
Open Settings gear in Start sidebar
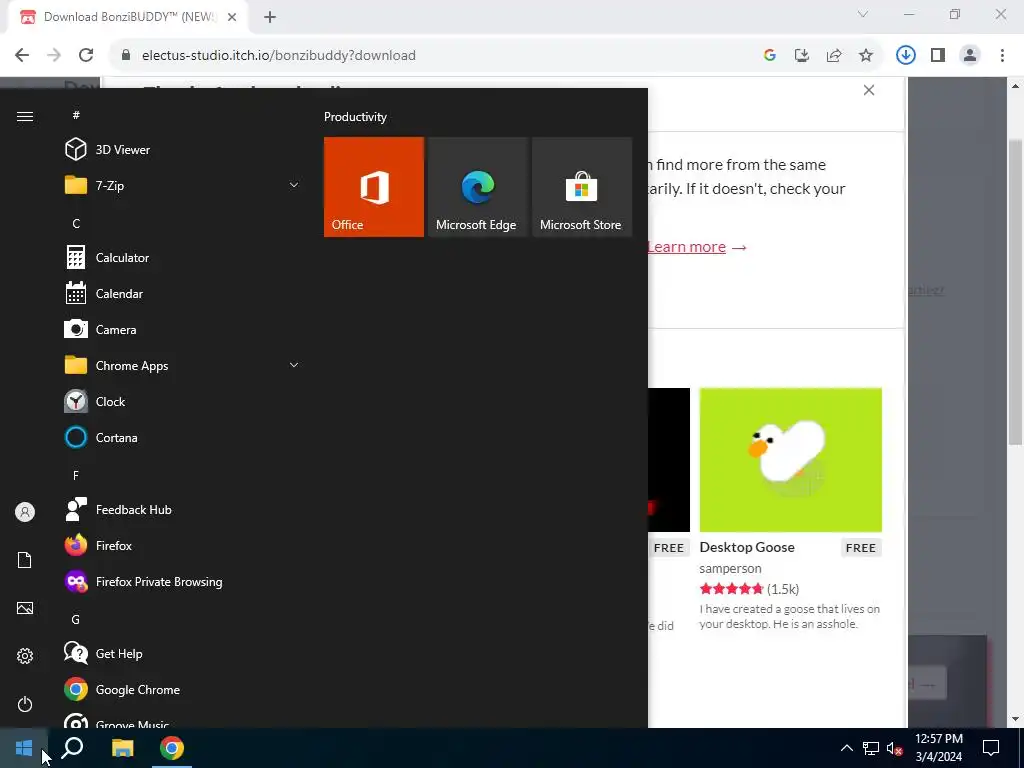(25, 656)
